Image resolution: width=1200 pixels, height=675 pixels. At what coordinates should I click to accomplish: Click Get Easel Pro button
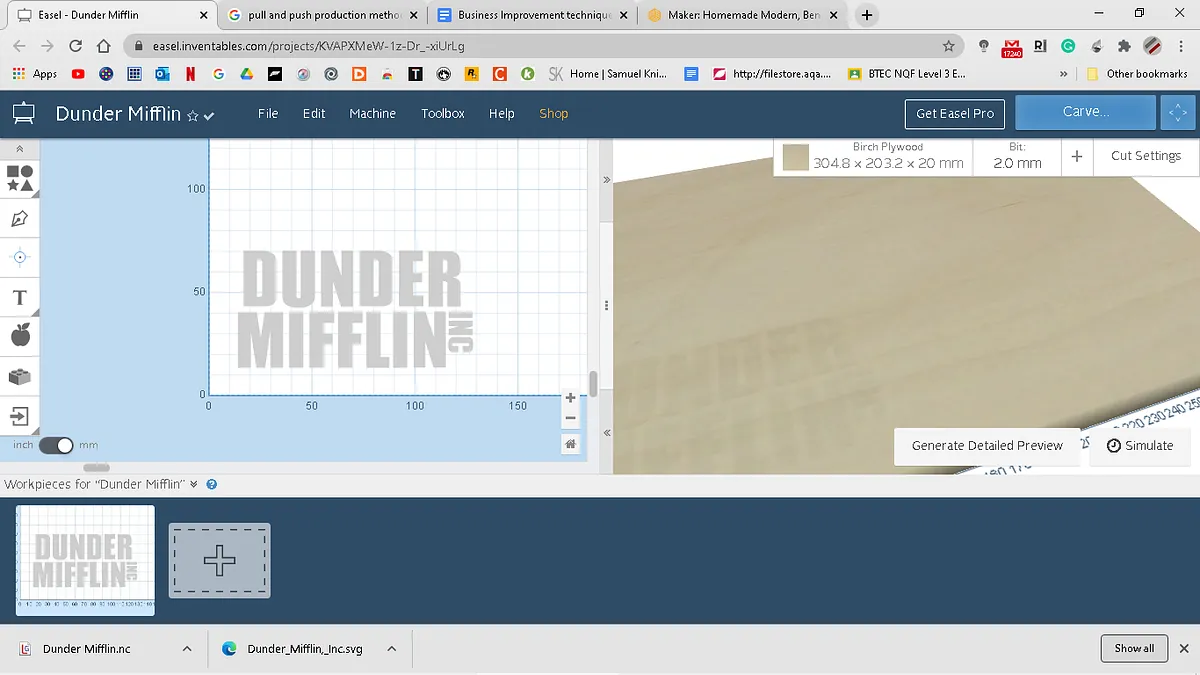[x=955, y=113]
